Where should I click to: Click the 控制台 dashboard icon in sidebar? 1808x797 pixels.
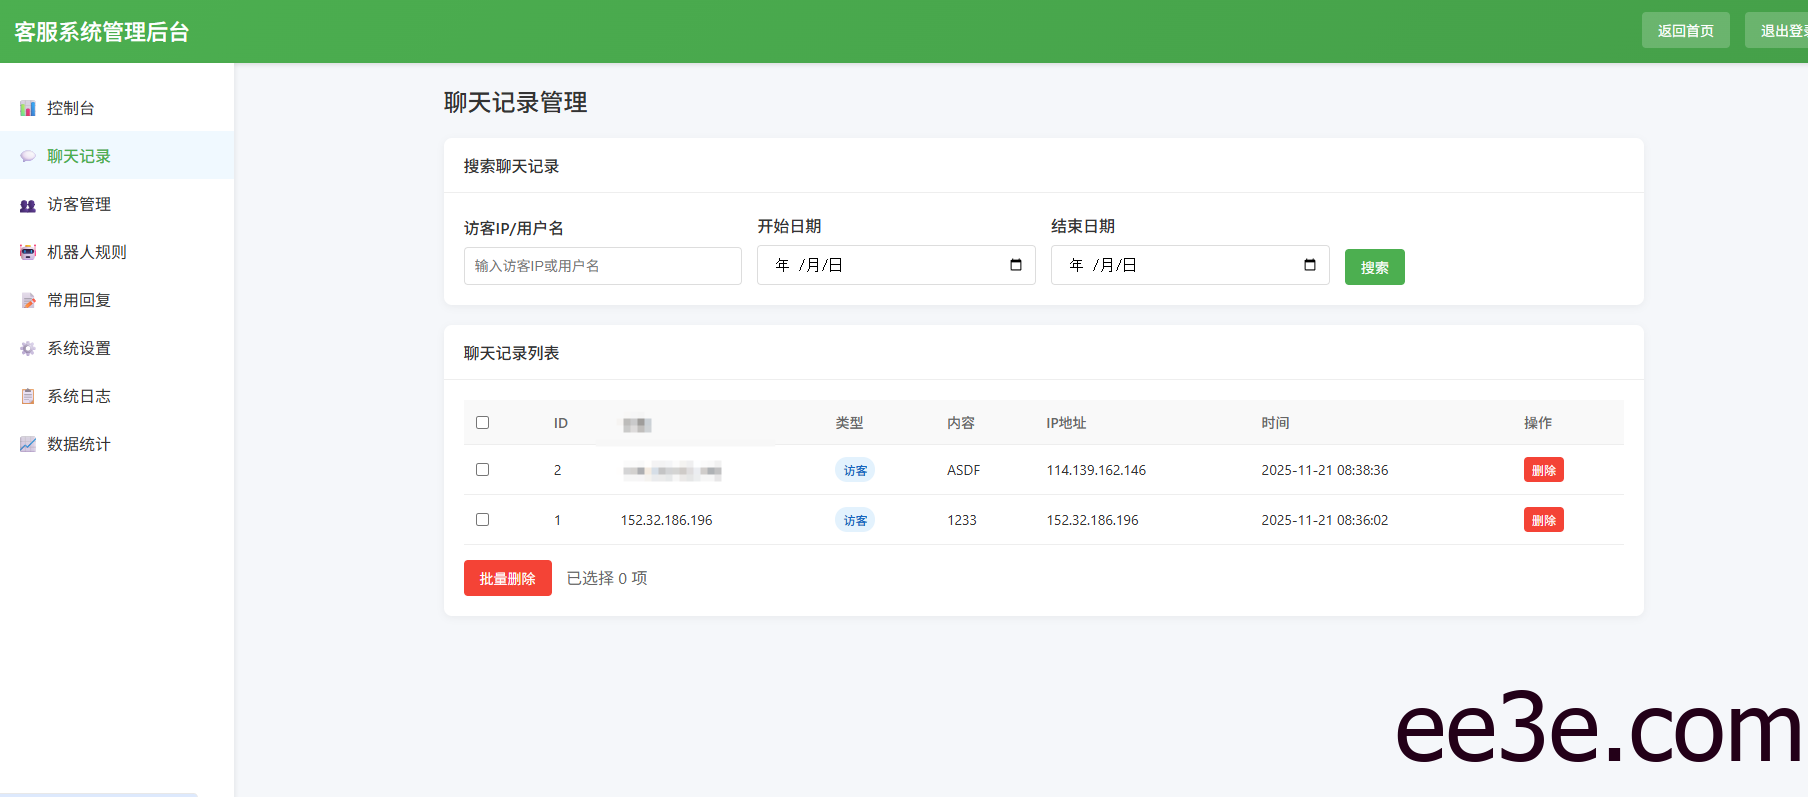pyautogui.click(x=28, y=108)
